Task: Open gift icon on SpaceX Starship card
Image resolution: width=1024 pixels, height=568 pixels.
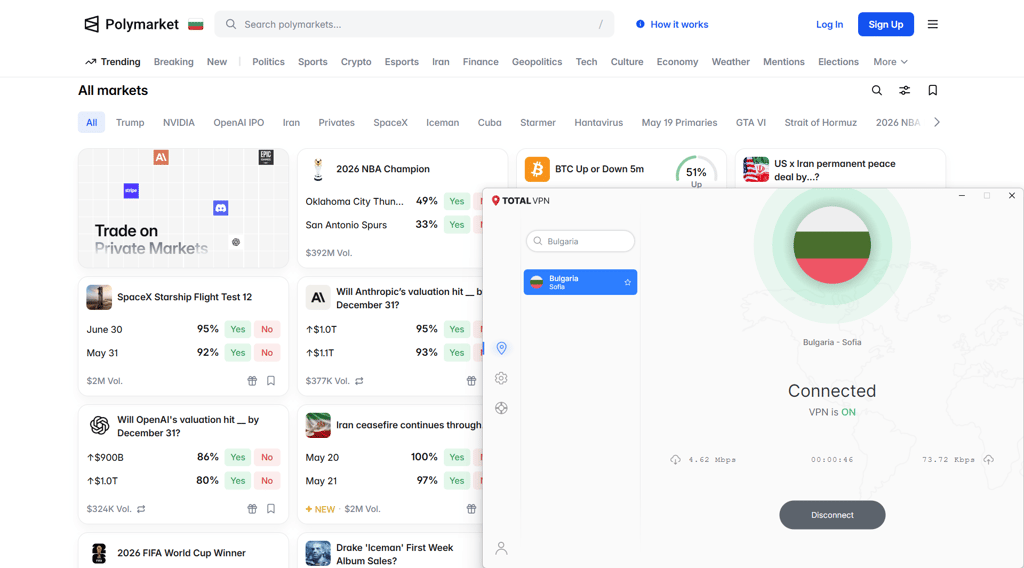Action: click(x=252, y=381)
